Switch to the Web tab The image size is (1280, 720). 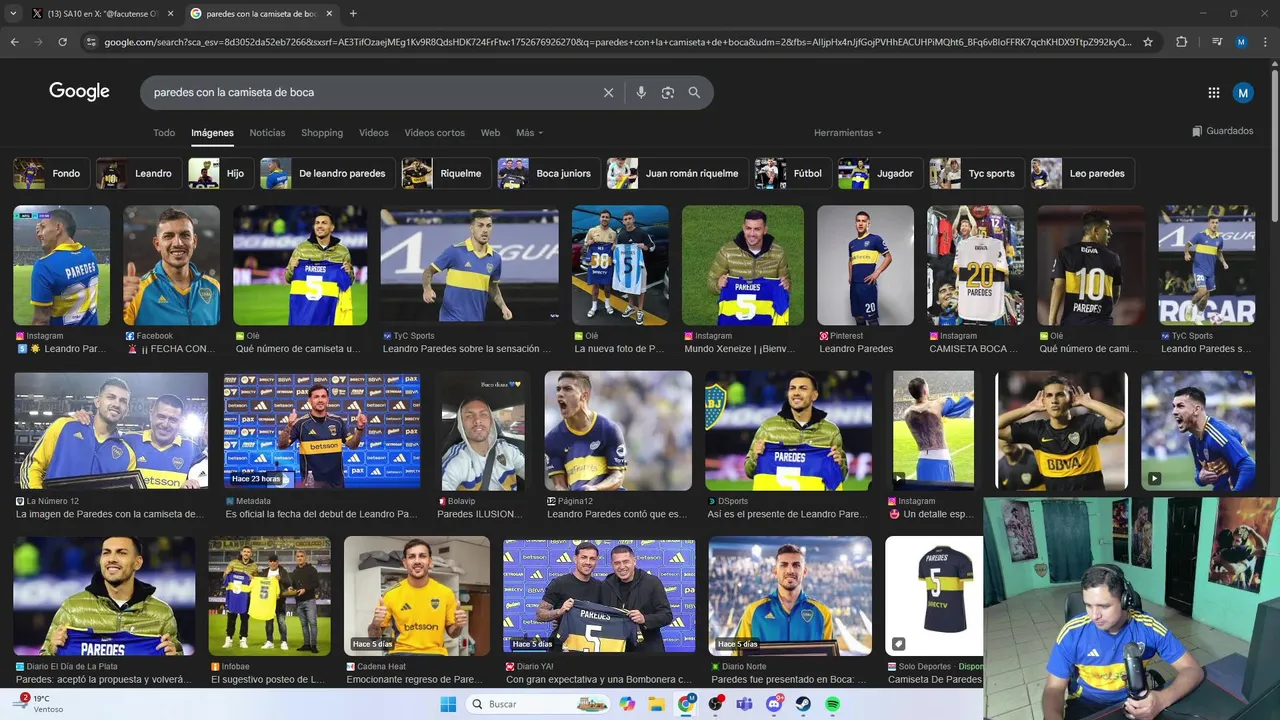click(490, 133)
